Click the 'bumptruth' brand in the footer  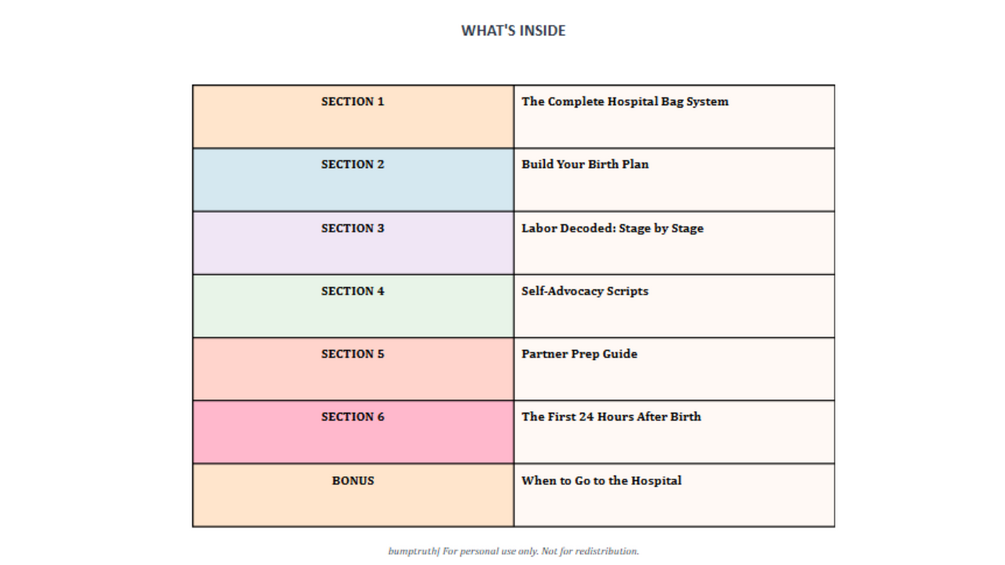tap(413, 551)
